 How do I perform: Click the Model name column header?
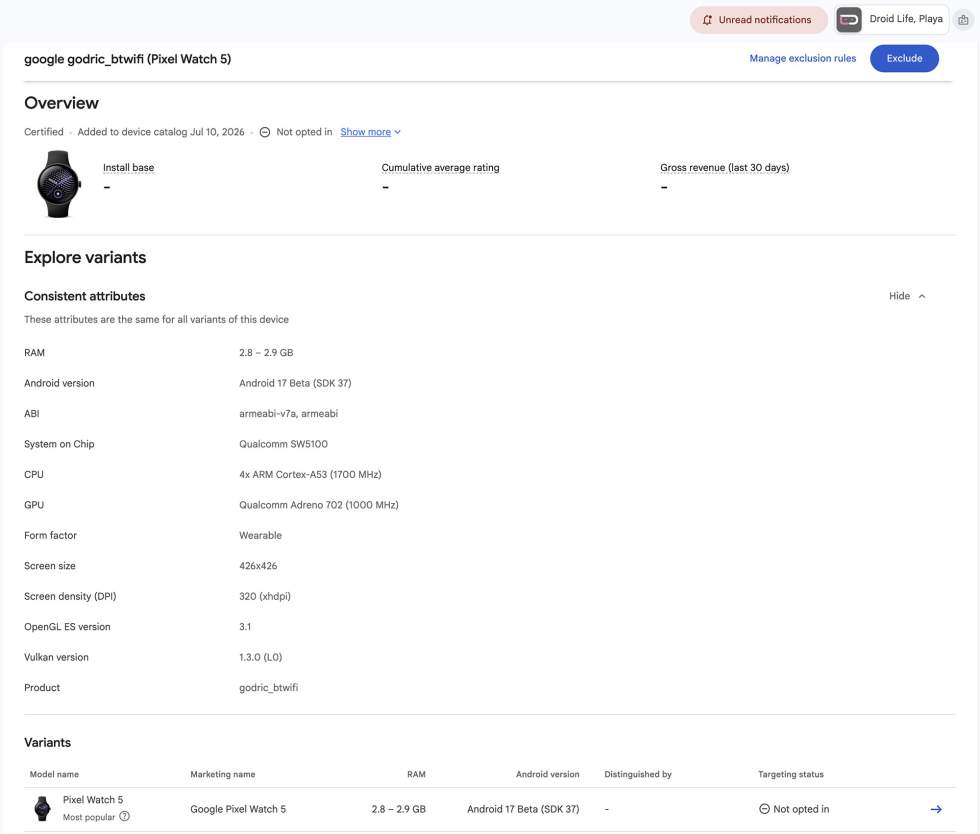(54, 774)
